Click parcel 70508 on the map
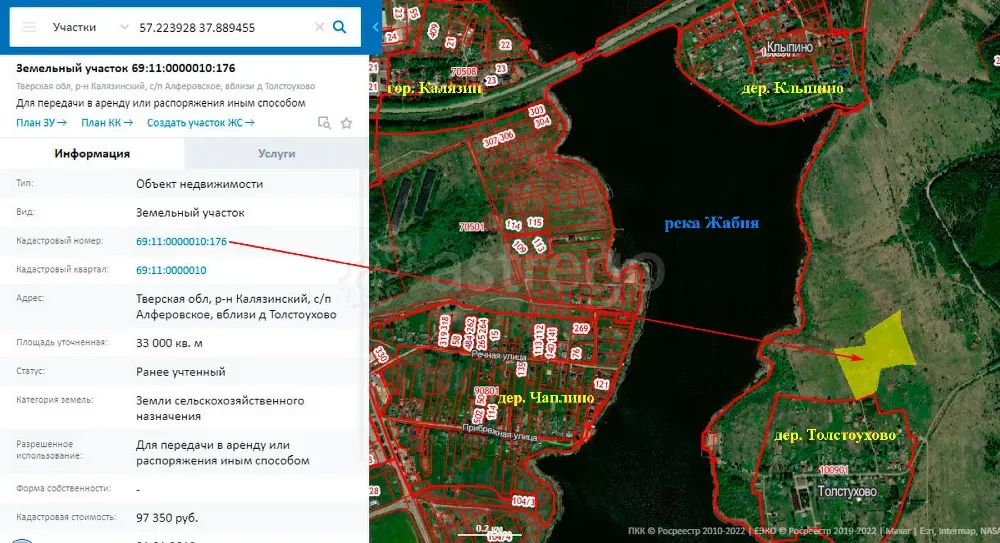 (x=463, y=72)
